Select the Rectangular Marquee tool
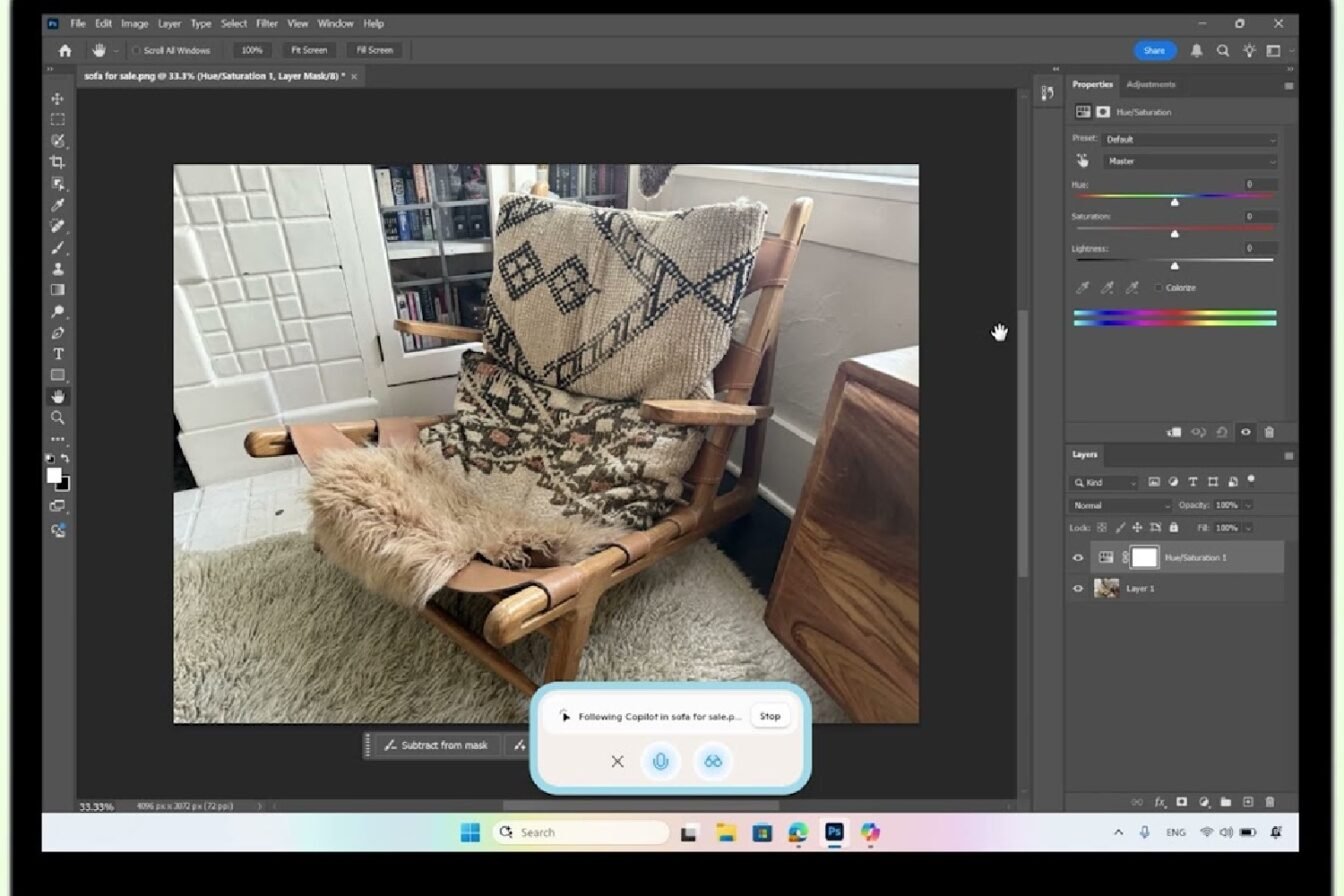This screenshot has height=896, width=1344. [x=58, y=119]
